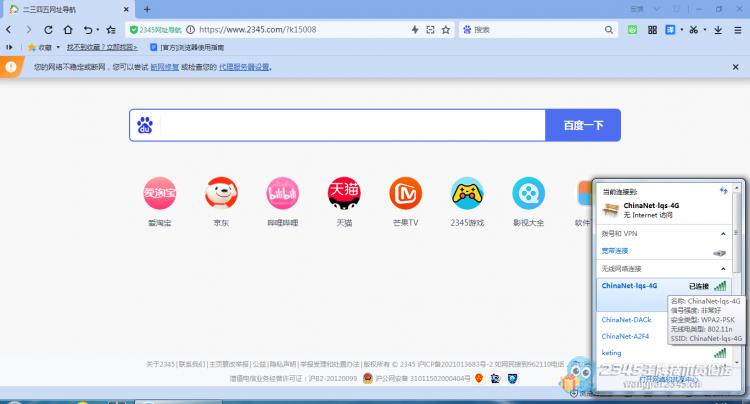The image size is (750, 404).
Task: Go forward to the next page
Action: pyautogui.click(x=29, y=30)
